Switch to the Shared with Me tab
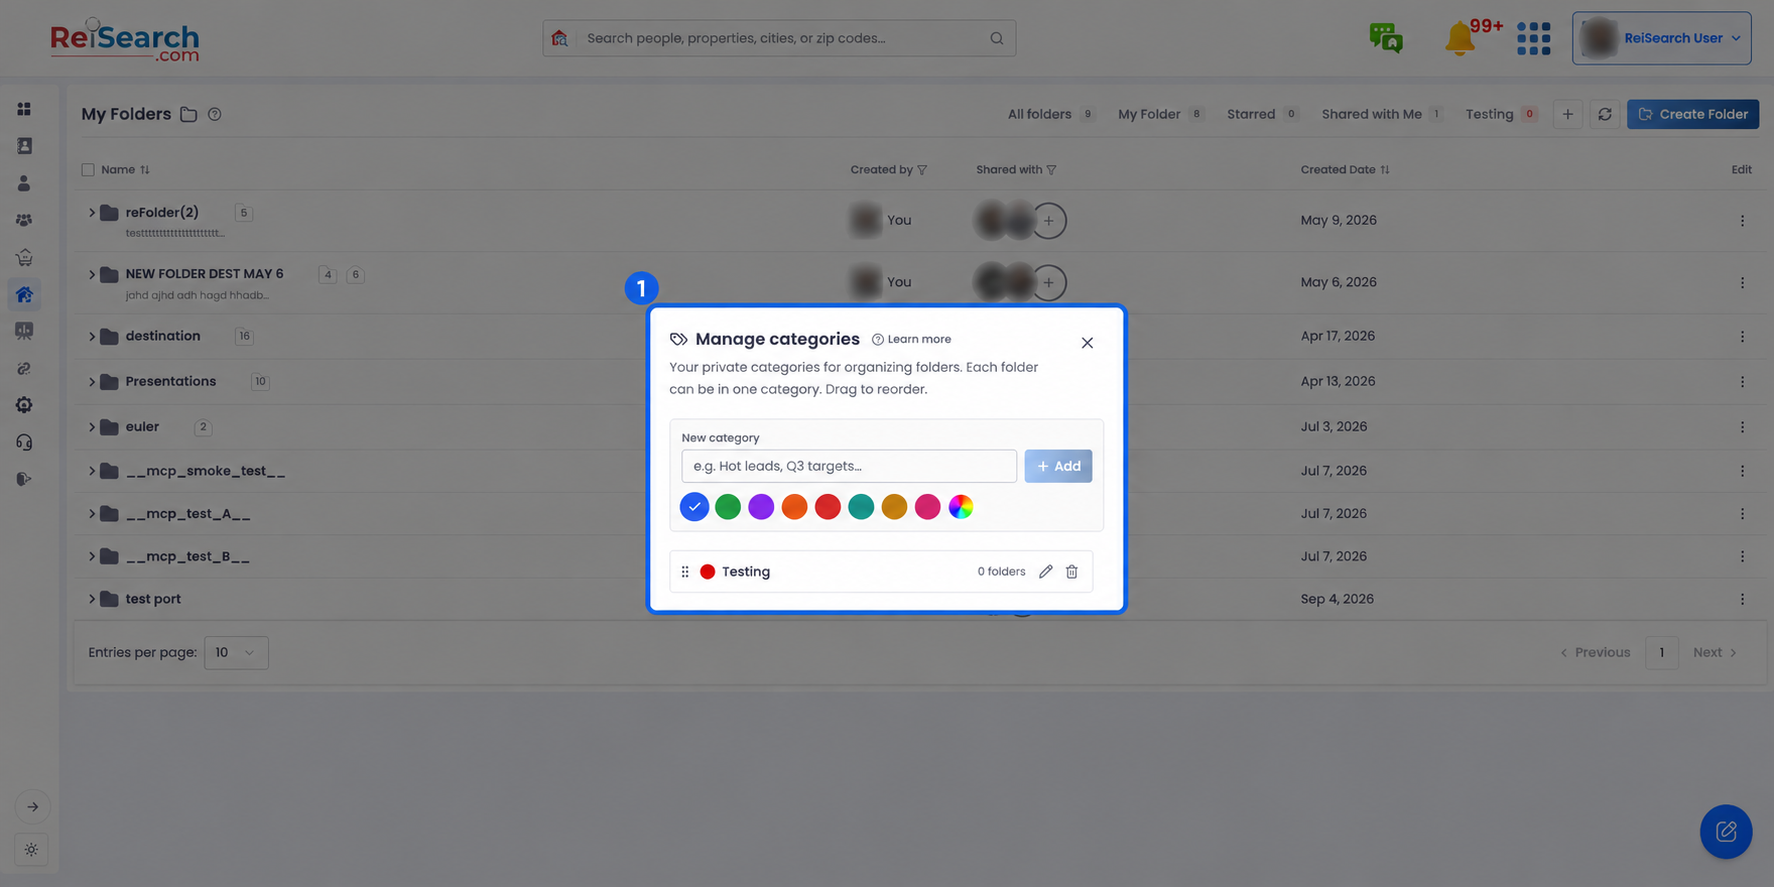 1382,114
